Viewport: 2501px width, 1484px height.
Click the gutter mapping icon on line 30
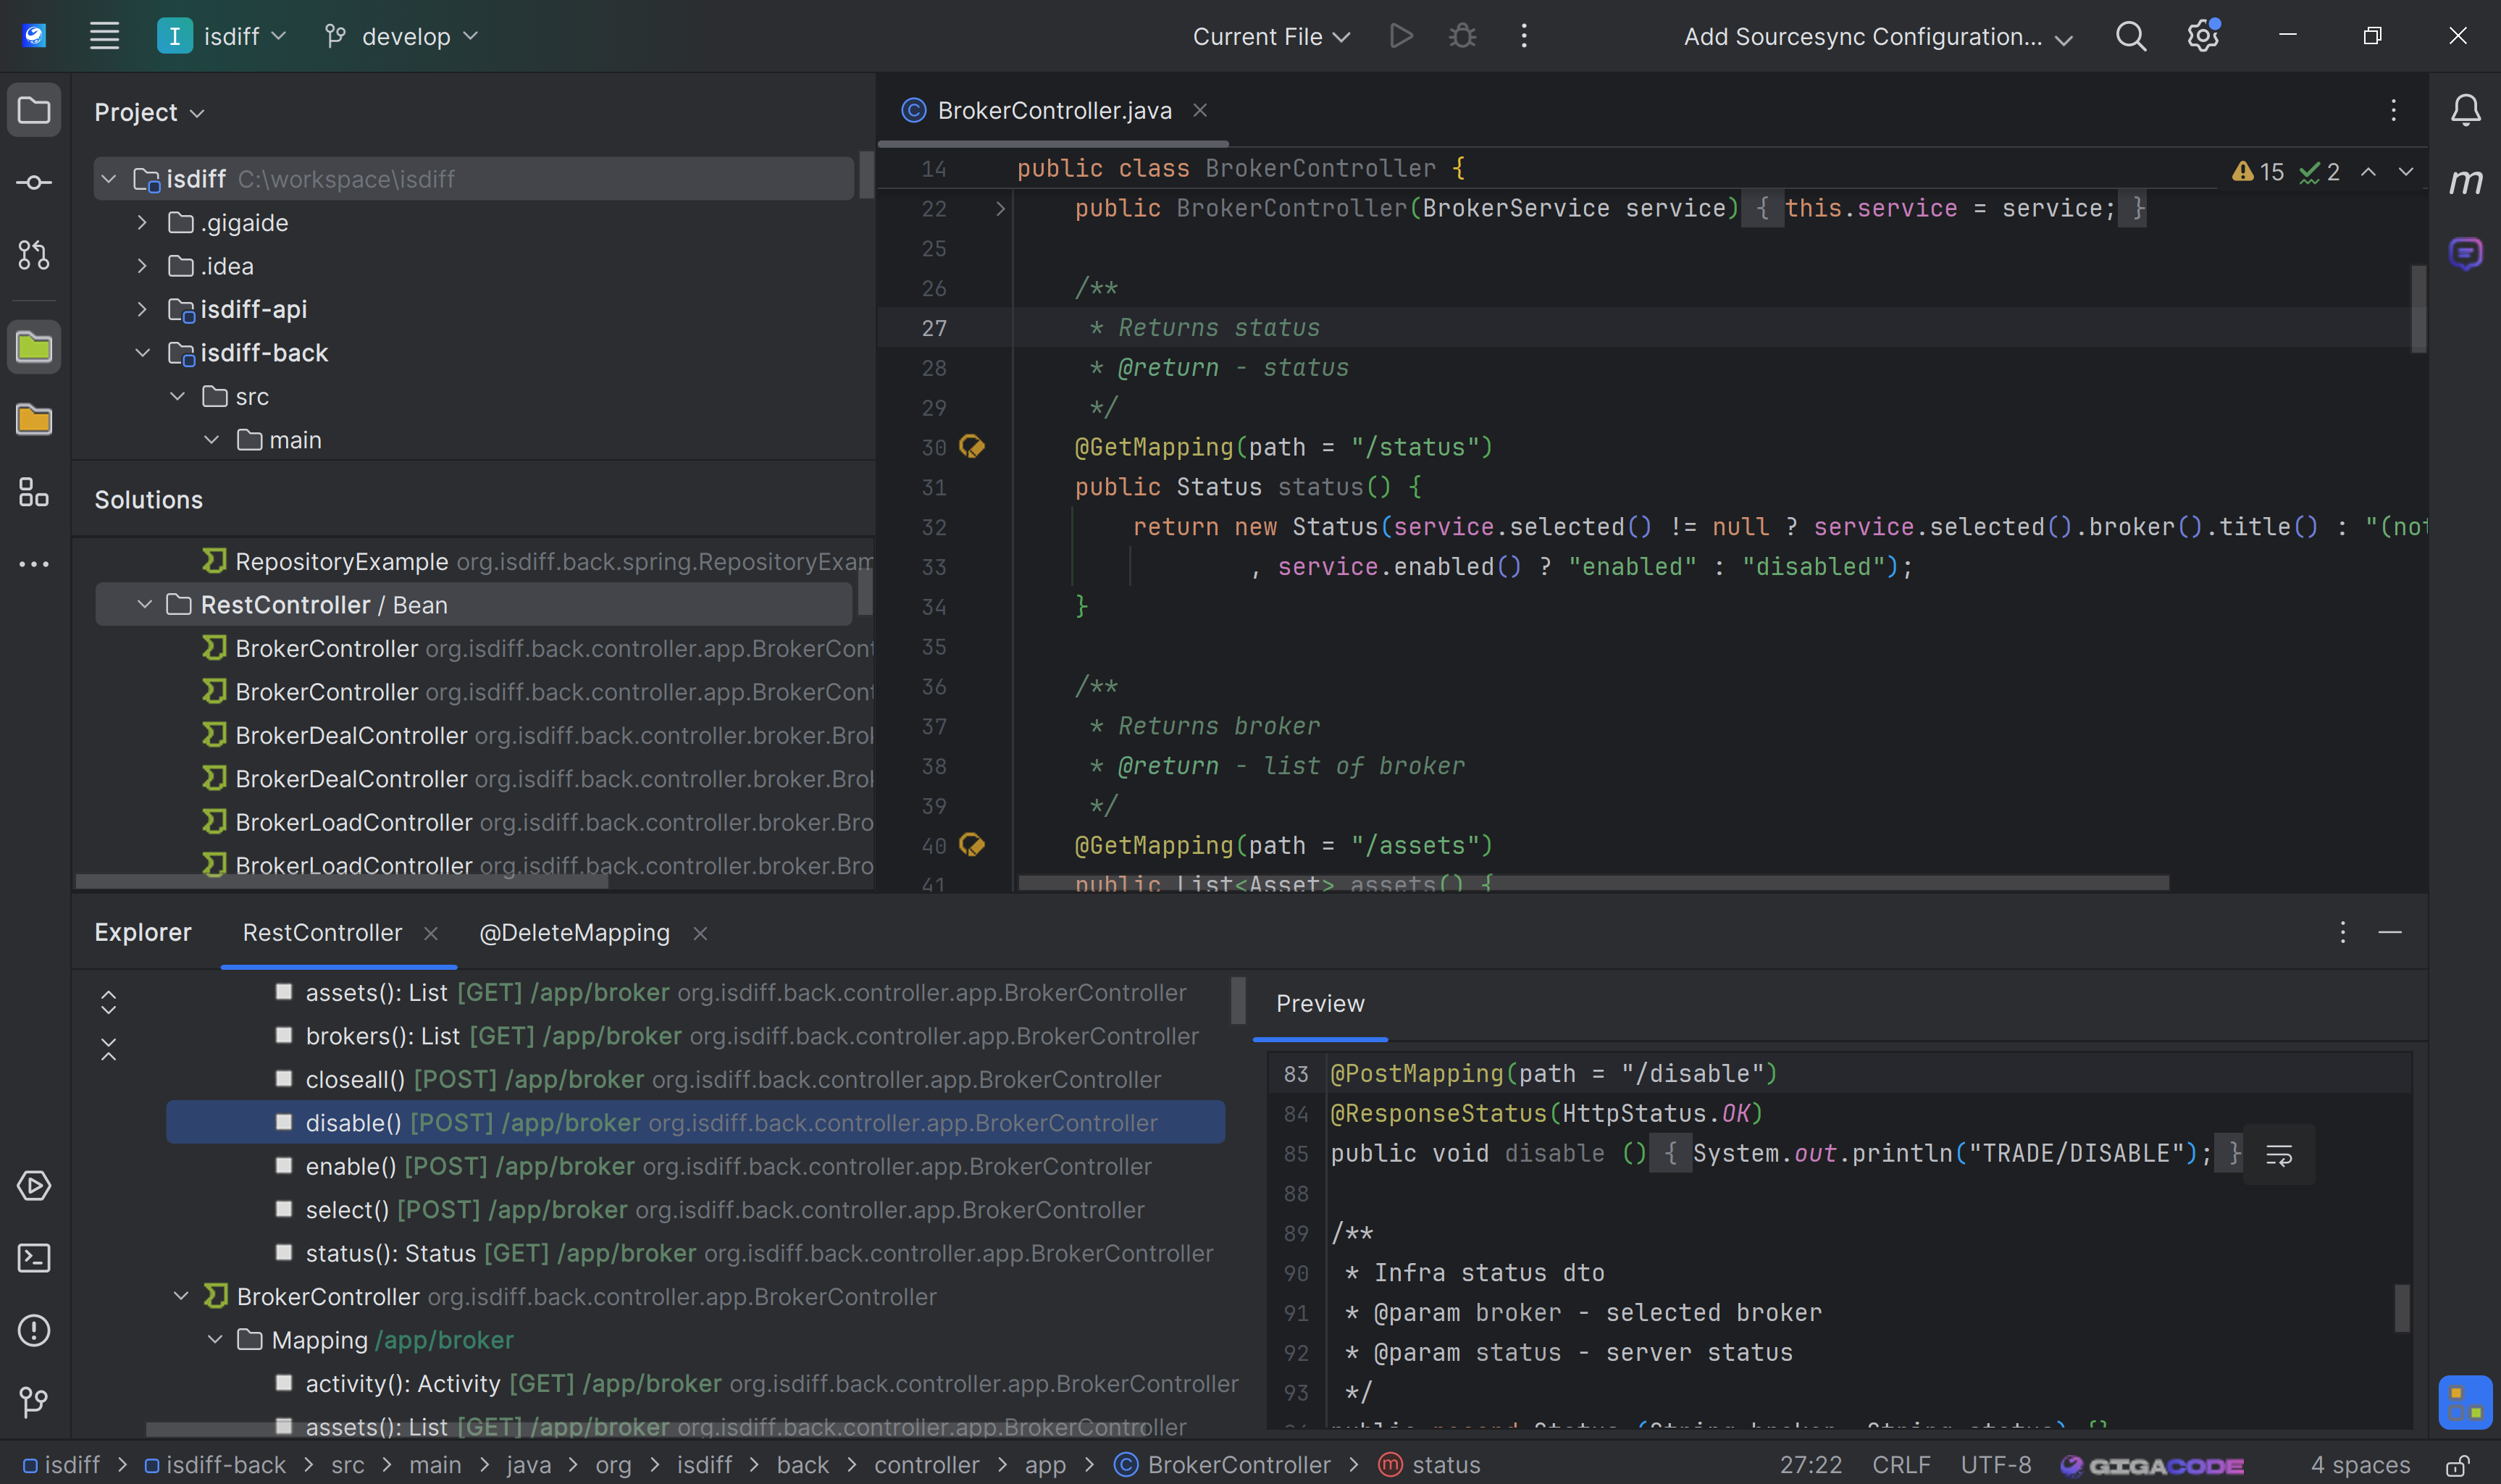(972, 447)
